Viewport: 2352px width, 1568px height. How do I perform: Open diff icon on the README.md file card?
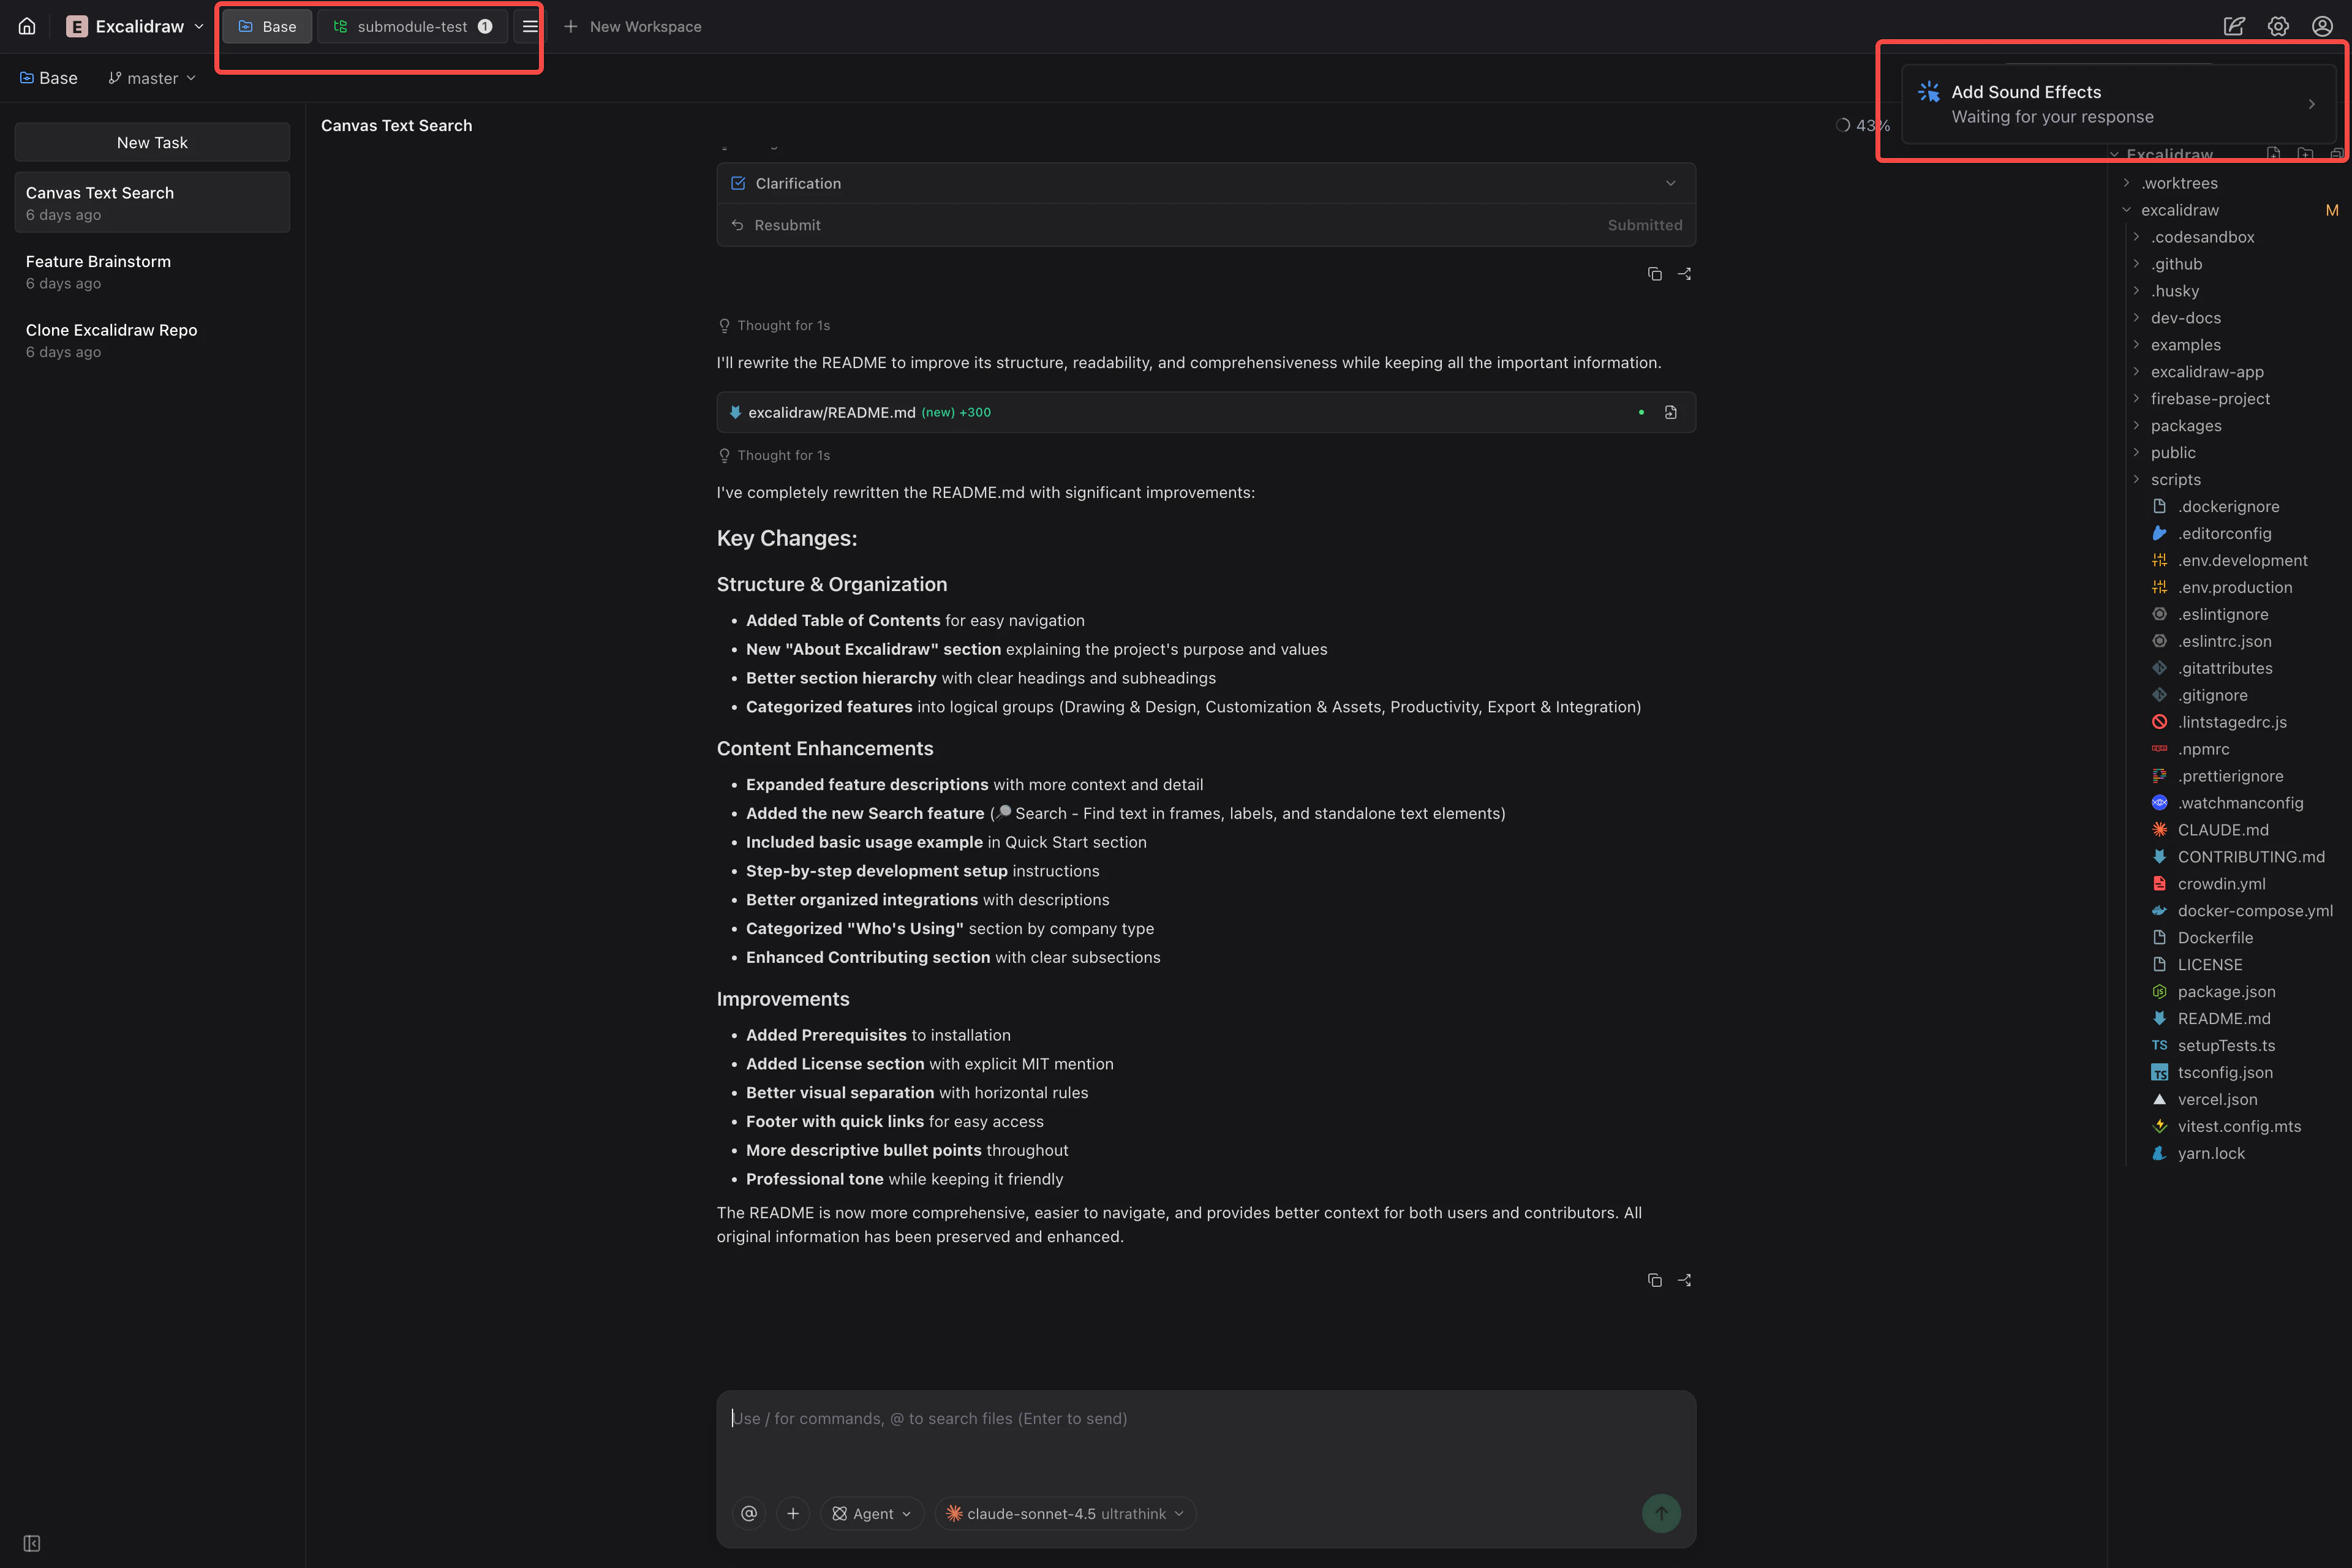[1670, 412]
